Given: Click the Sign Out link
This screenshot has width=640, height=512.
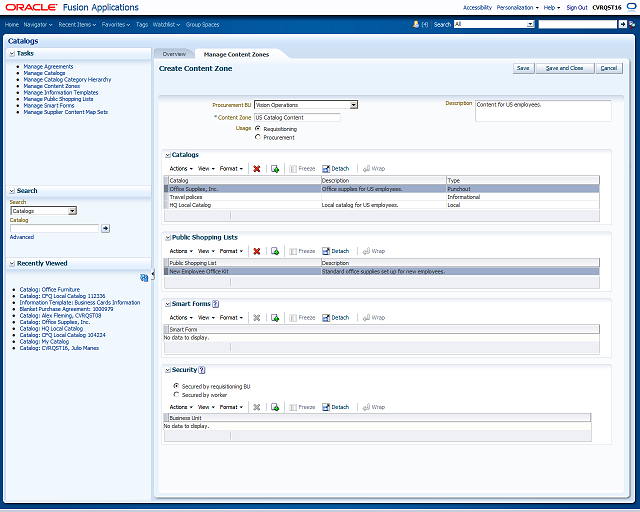Looking at the screenshot, I should [577, 7].
